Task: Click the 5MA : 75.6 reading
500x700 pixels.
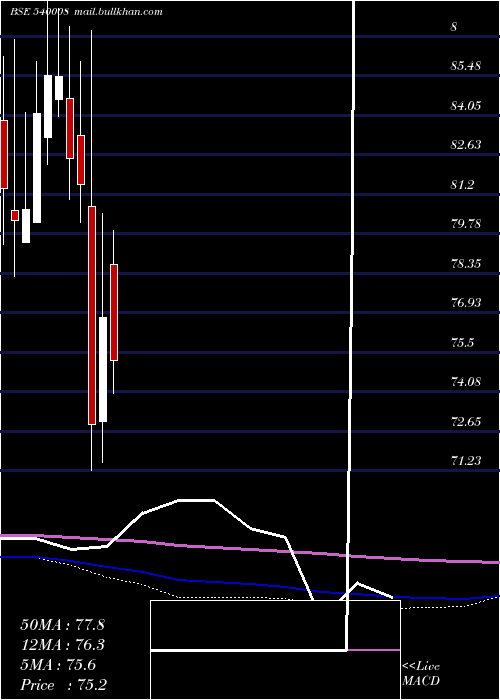Action: [58, 665]
